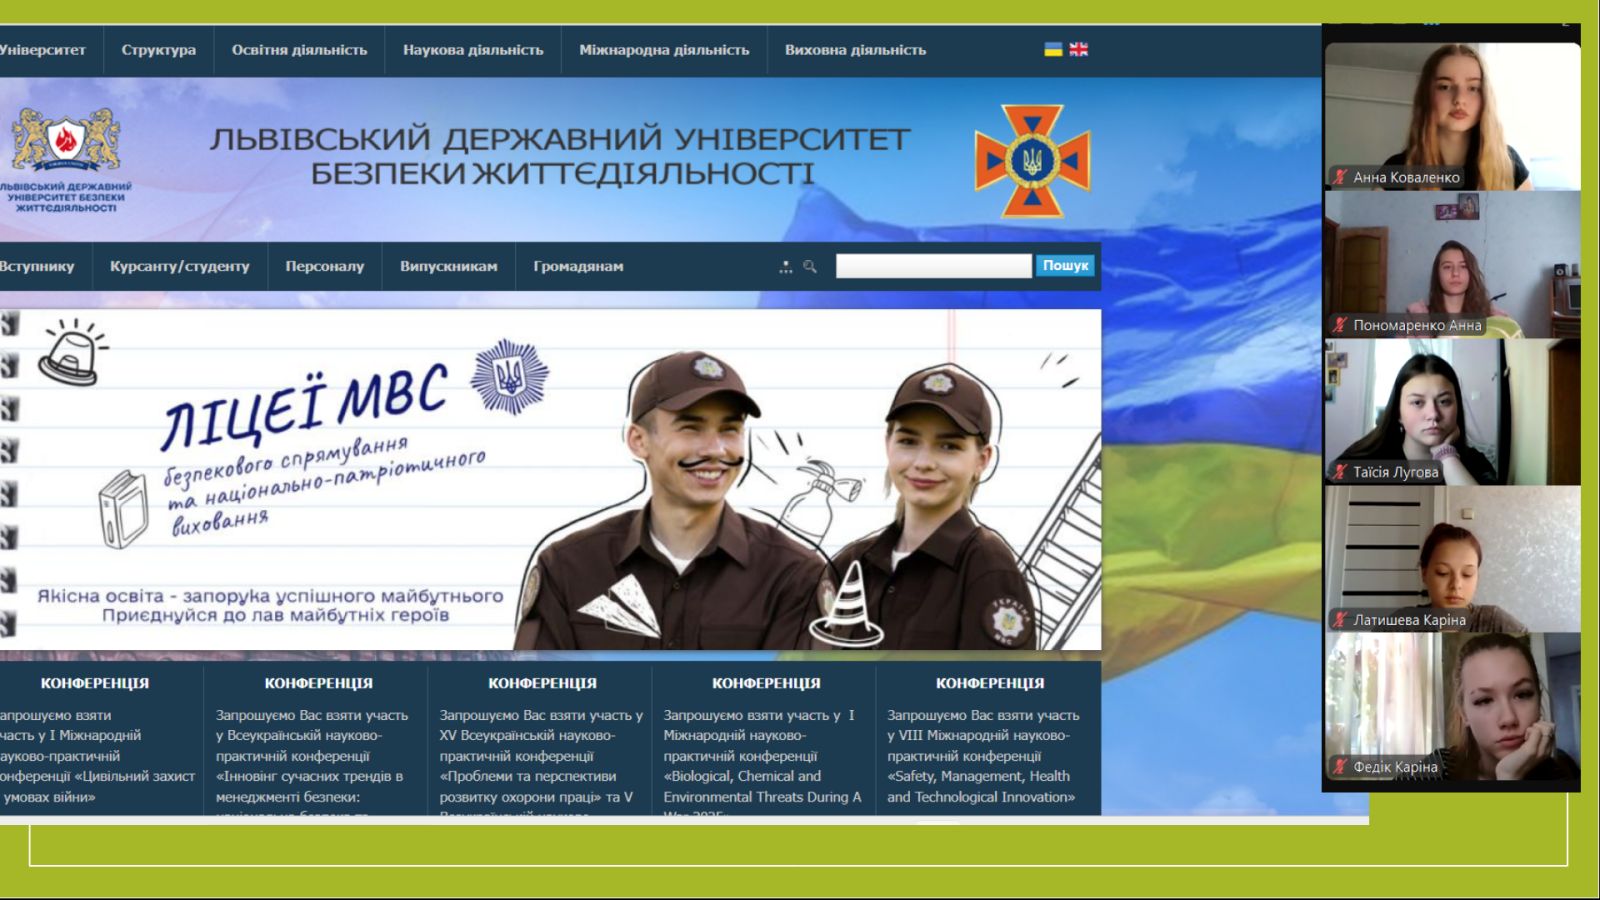Click muted mic icon for Анна Коваленко

(1340, 177)
